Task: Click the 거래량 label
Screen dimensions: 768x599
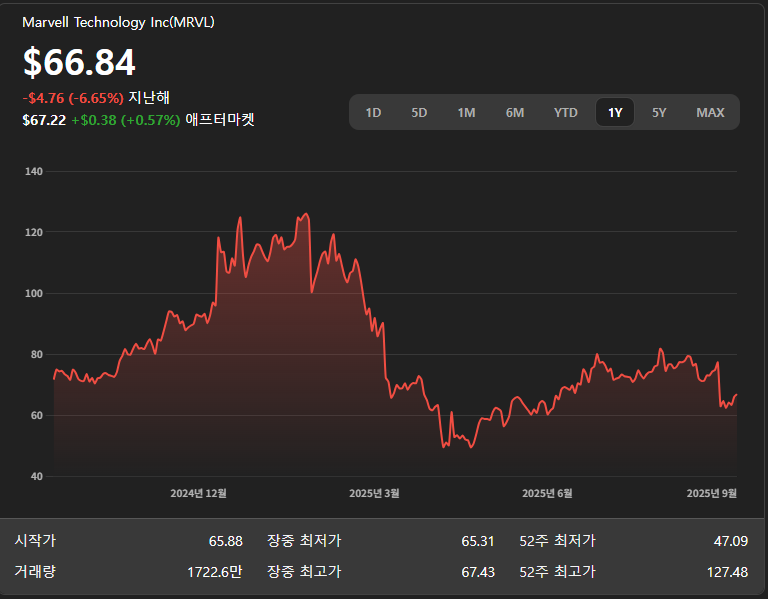Action: pos(35,572)
